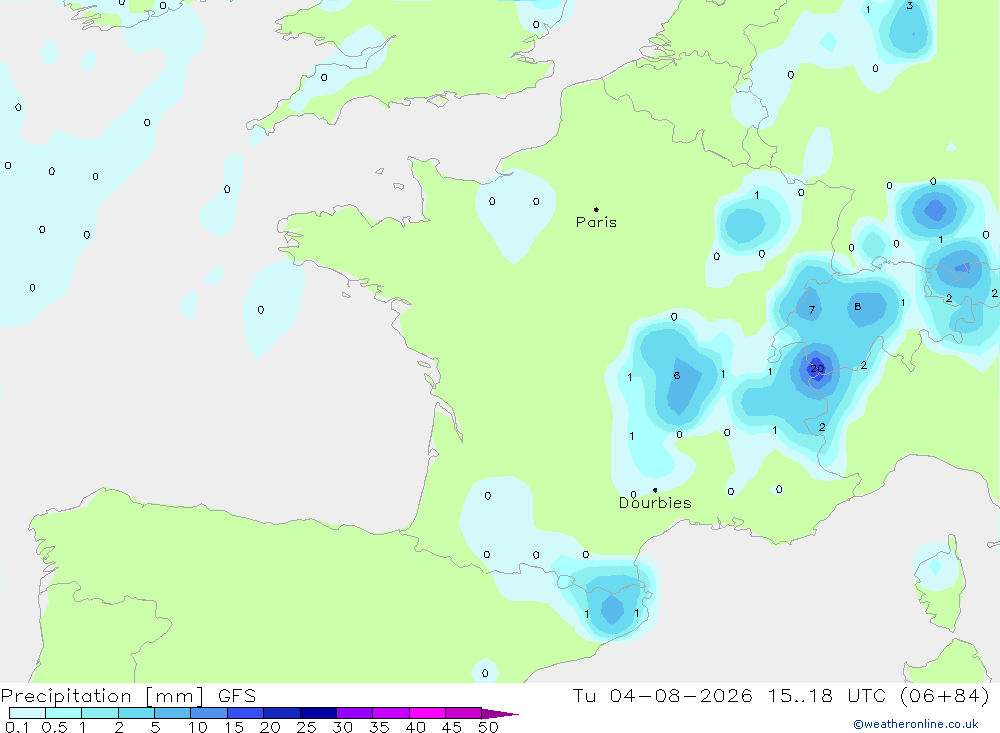The image size is (1000, 733).
Task: Pick the 40–45 mm legend color swatch
Action: click(427, 713)
